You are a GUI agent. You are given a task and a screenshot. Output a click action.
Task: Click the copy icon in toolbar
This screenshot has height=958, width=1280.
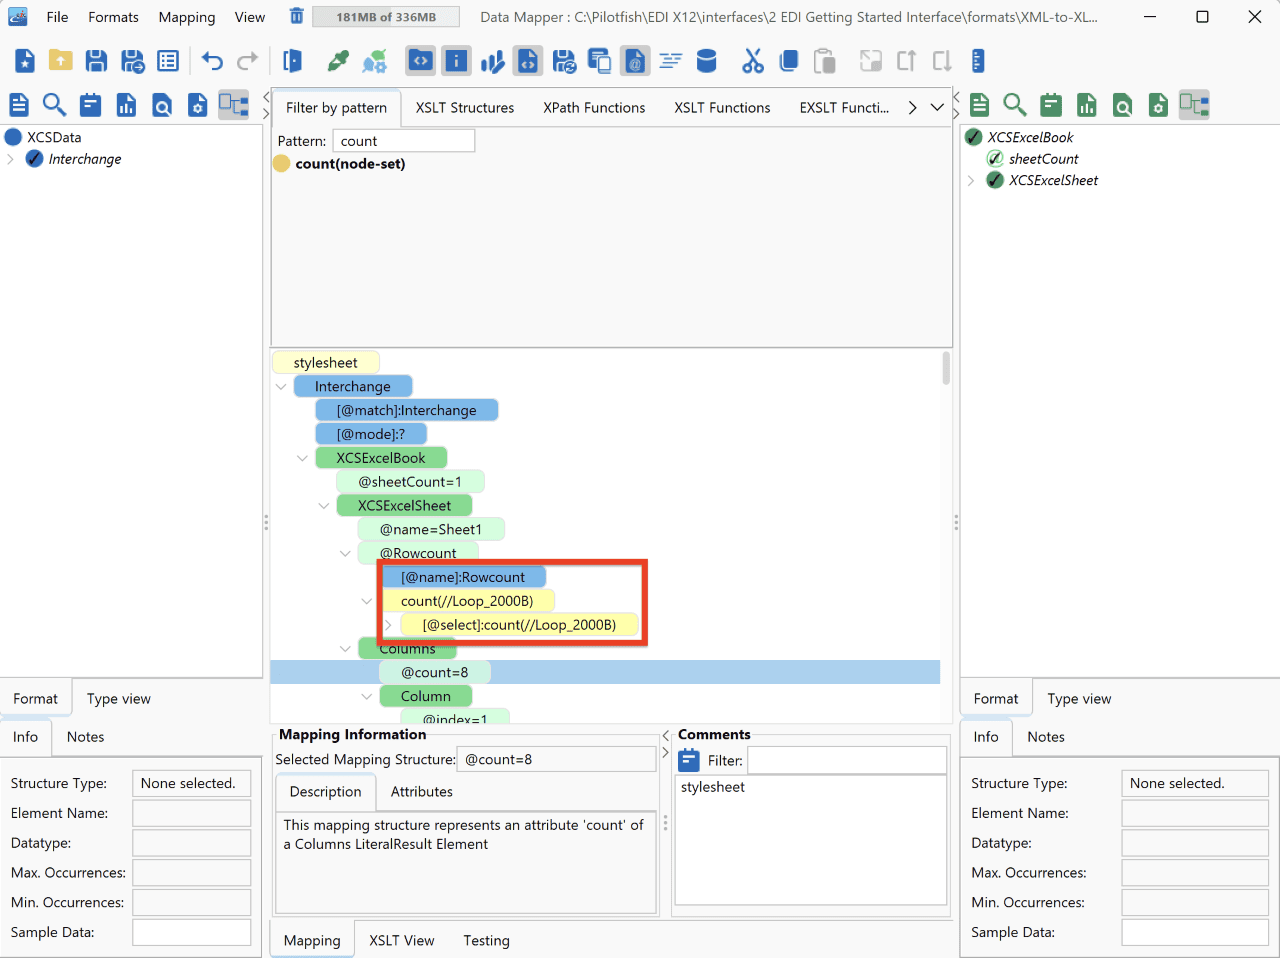coord(789,61)
